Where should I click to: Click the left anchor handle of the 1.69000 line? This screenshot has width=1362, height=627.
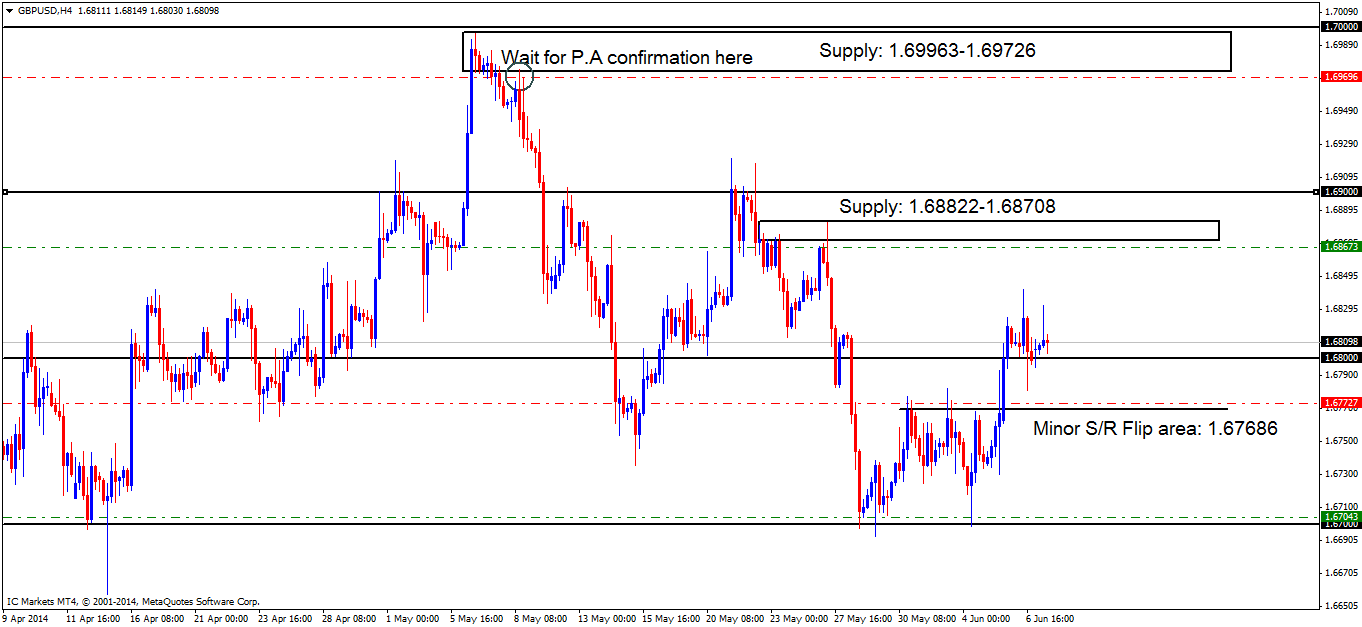(5, 192)
